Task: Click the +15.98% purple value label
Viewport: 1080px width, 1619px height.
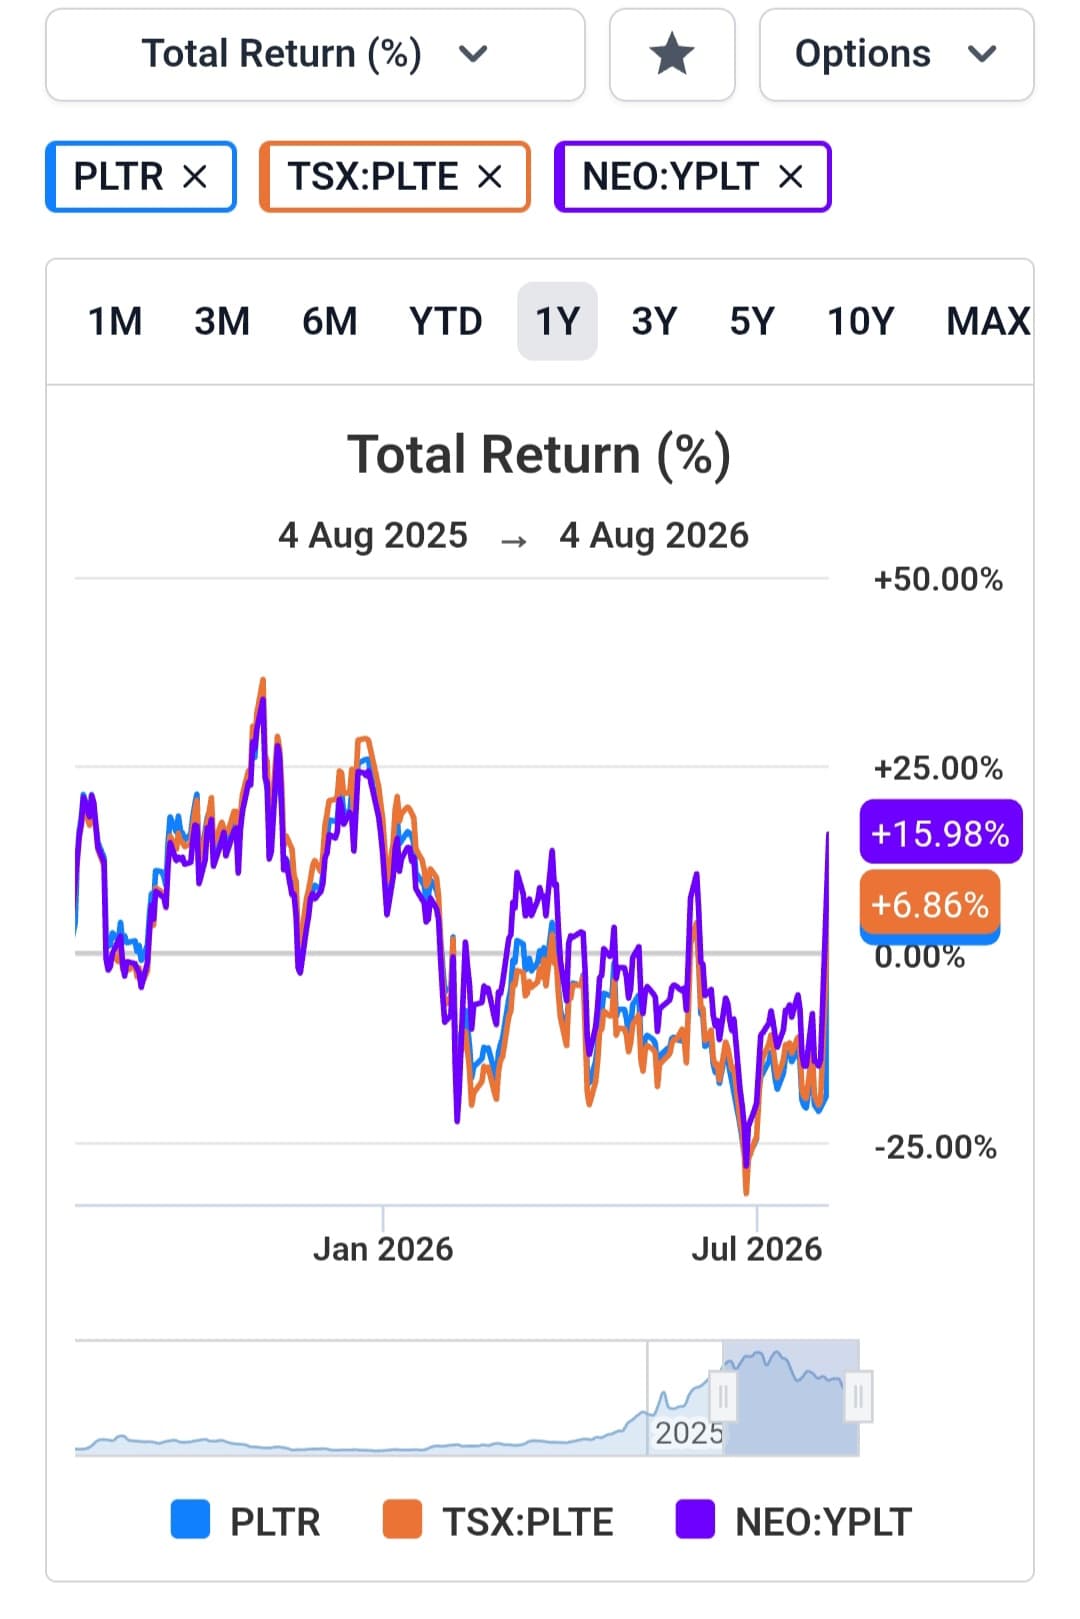Action: (941, 832)
